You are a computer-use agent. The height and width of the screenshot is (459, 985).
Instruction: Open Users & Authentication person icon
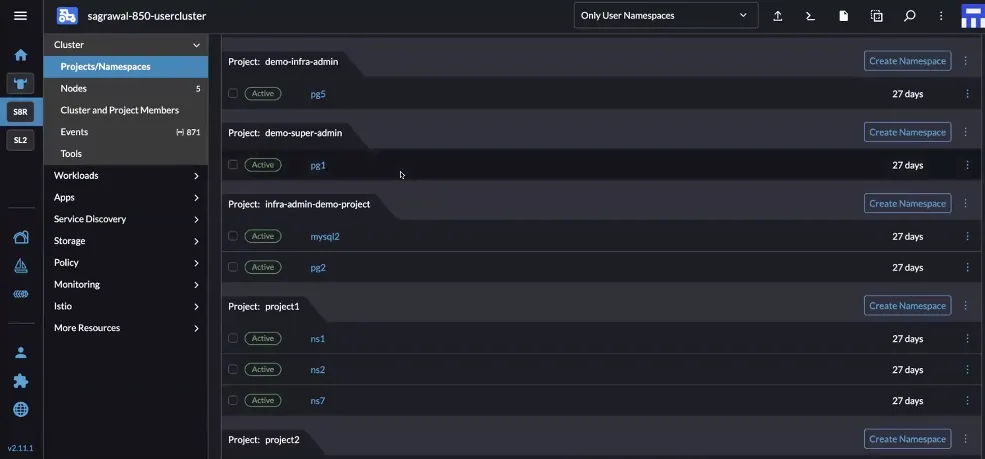coord(21,352)
